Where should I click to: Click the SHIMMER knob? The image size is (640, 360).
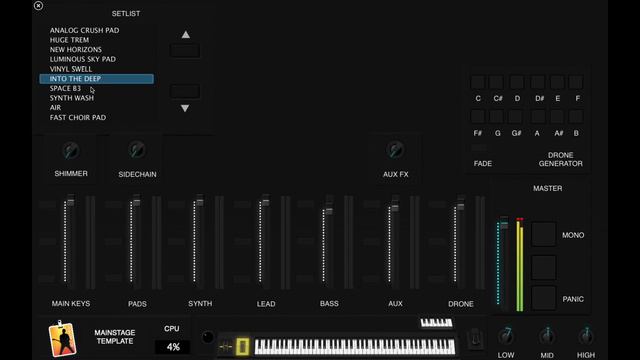[x=71, y=151]
